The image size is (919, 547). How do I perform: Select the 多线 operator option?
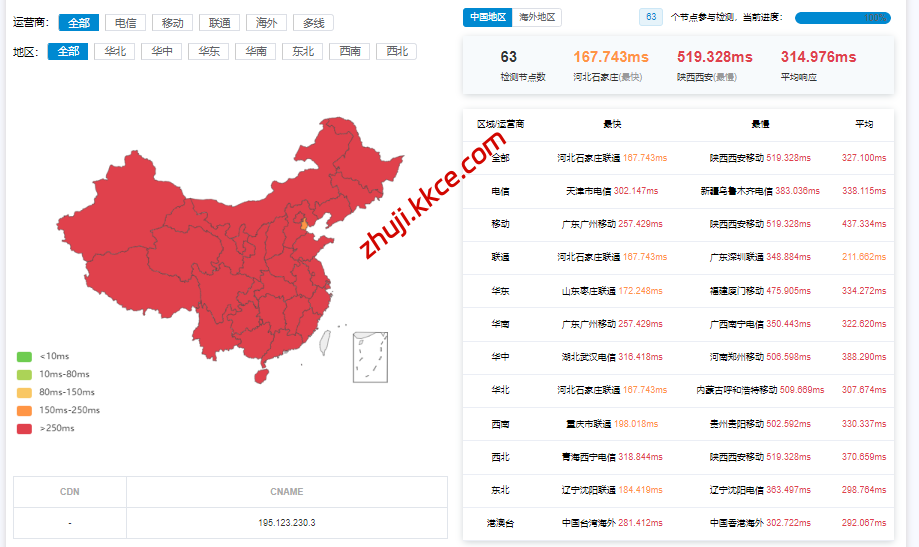[313, 23]
